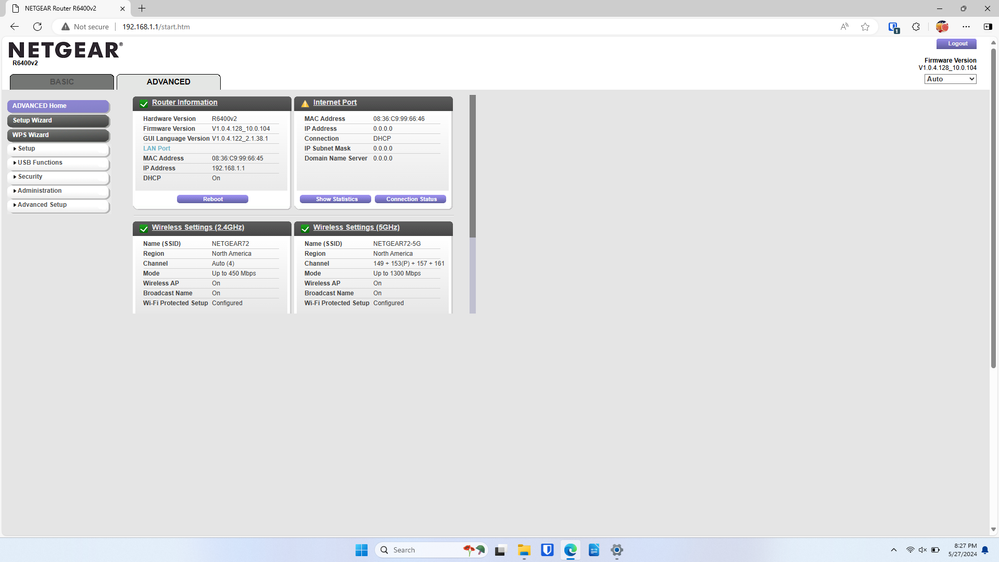Open the Bitwarden shield icon in taskbar
Image resolution: width=999 pixels, height=562 pixels.
click(x=547, y=550)
